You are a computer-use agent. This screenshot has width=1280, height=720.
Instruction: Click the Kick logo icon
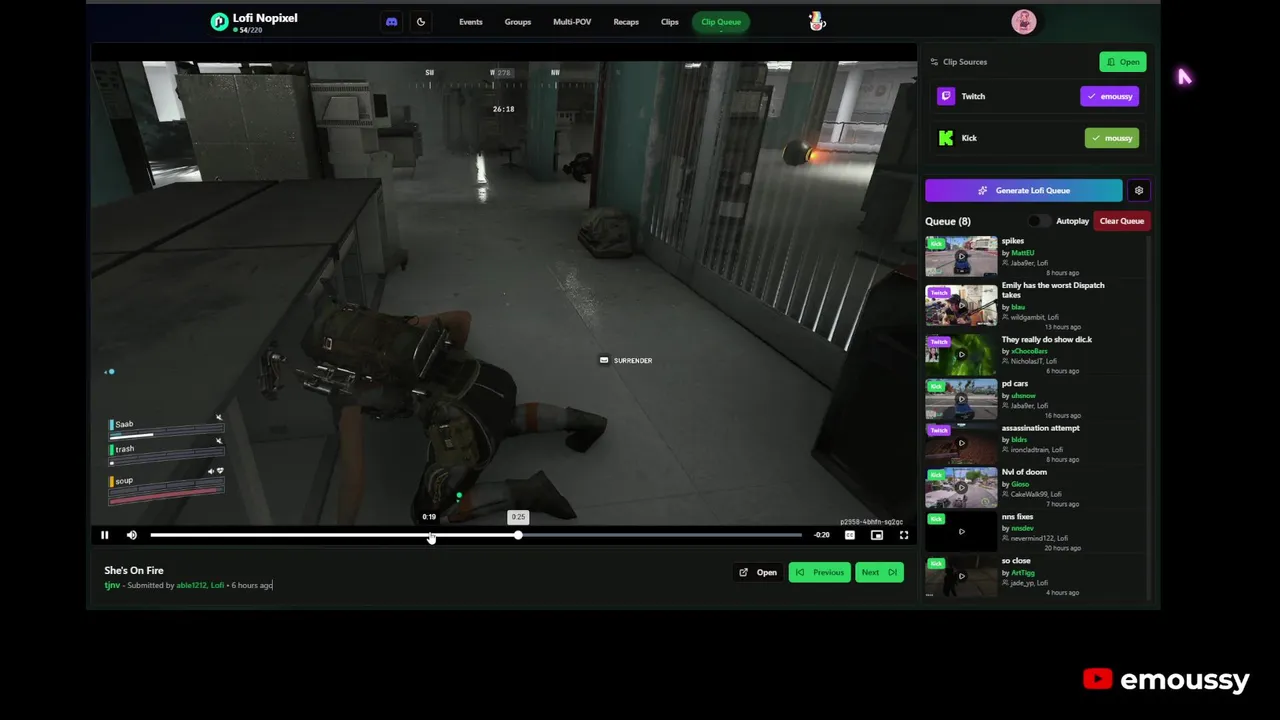coord(946,138)
